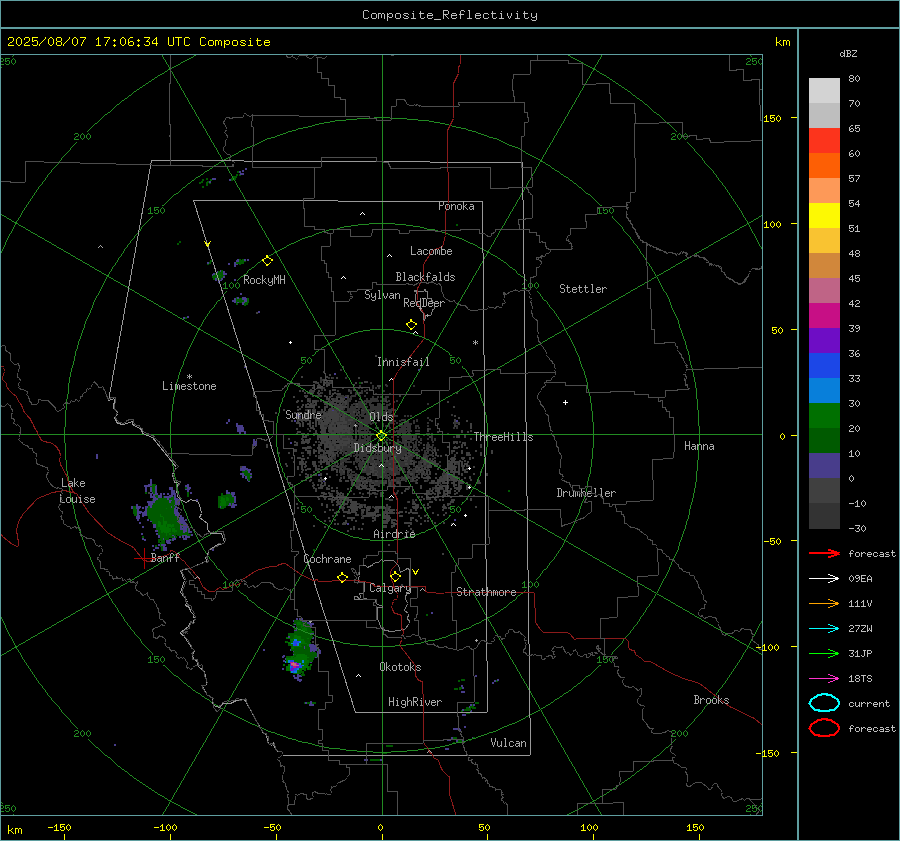Click the Innisfail label
Screen dimensions: 900x841
coord(403,362)
